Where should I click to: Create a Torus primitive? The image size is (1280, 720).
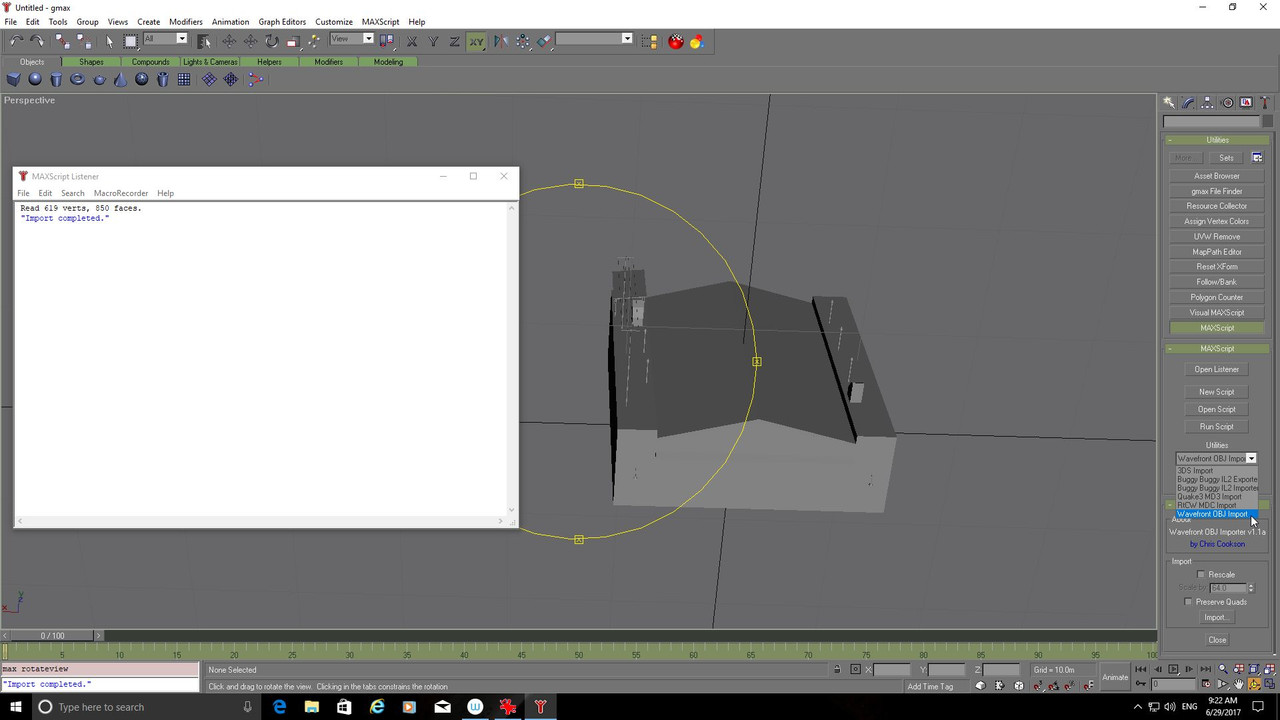point(77,79)
